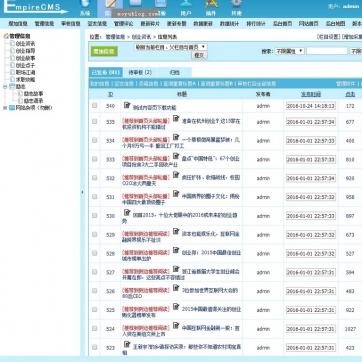This screenshot has height=362, width=362.
Task: Select 创业故事 in the sidebar tree
Action: point(25,58)
